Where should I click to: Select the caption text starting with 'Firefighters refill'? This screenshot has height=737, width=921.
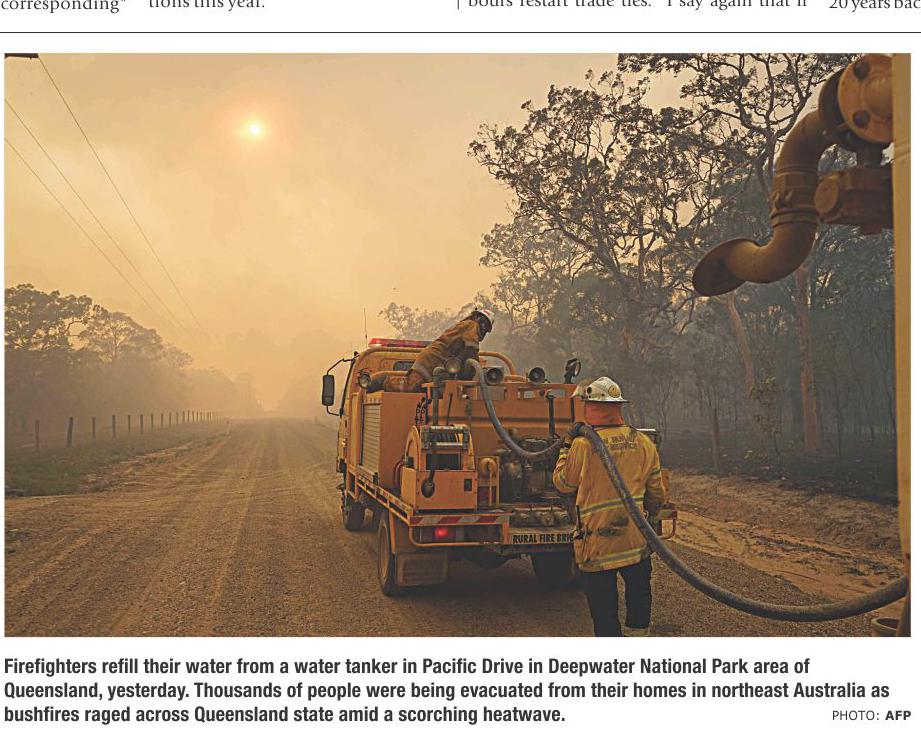[x=446, y=691]
